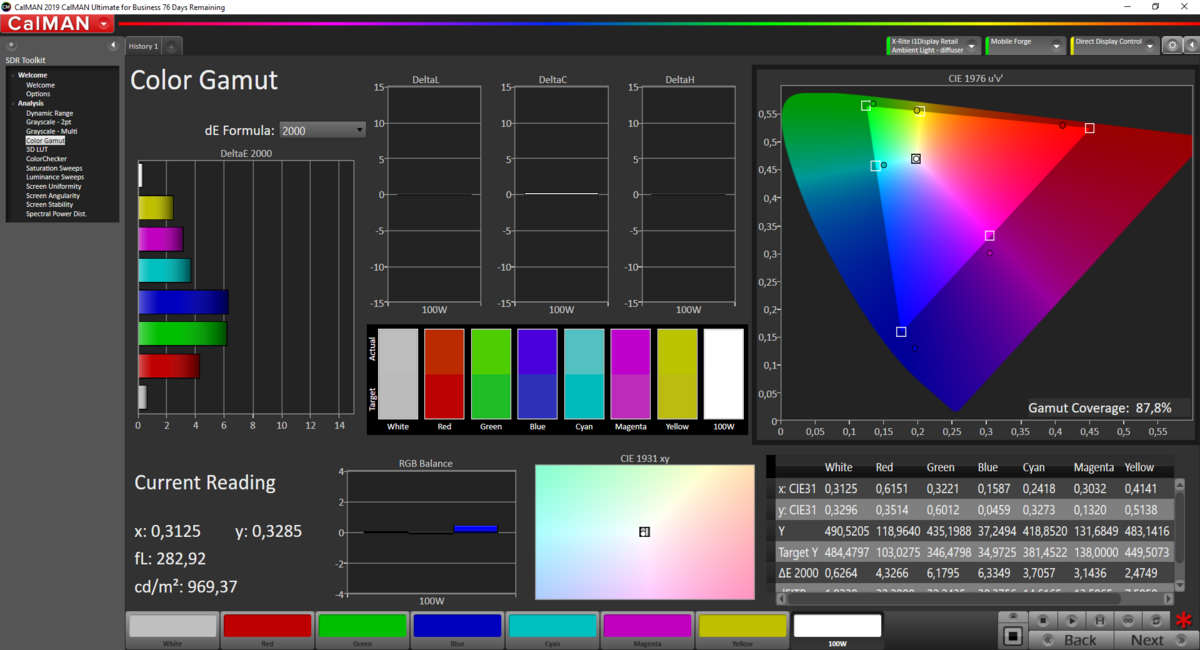Screen dimensions: 1200x650
Task: Open Saturation Sweeps page
Action: pyautogui.click(x=54, y=168)
